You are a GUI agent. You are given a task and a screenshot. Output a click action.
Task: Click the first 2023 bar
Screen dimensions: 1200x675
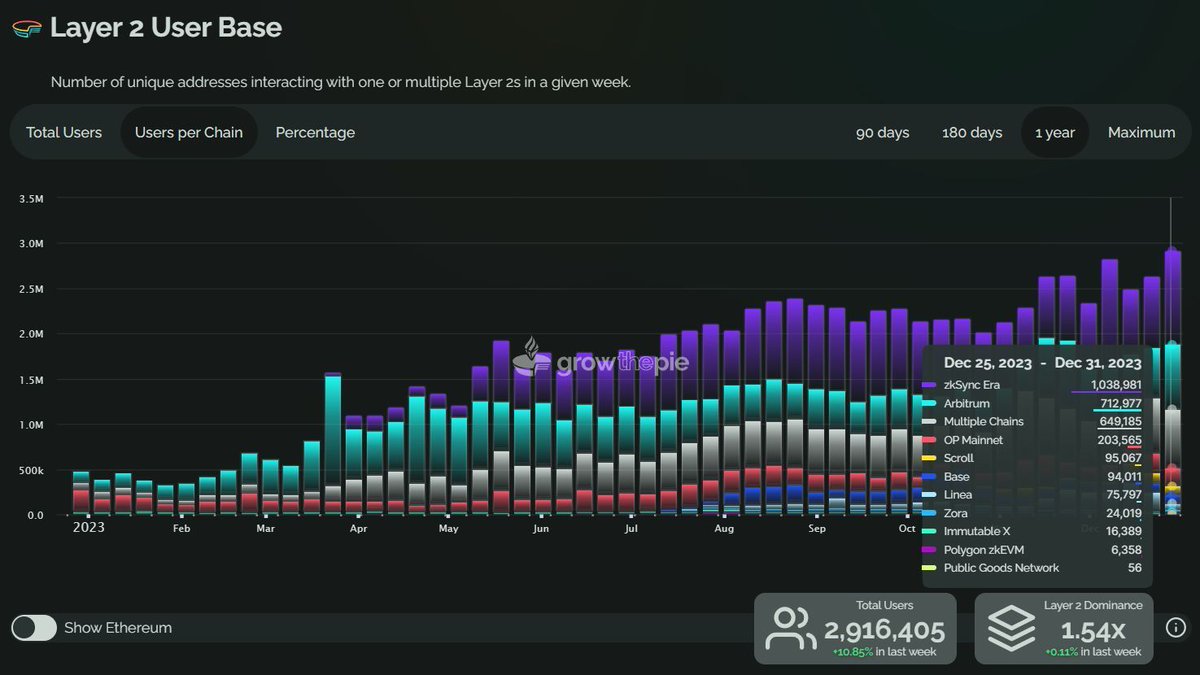(x=81, y=493)
